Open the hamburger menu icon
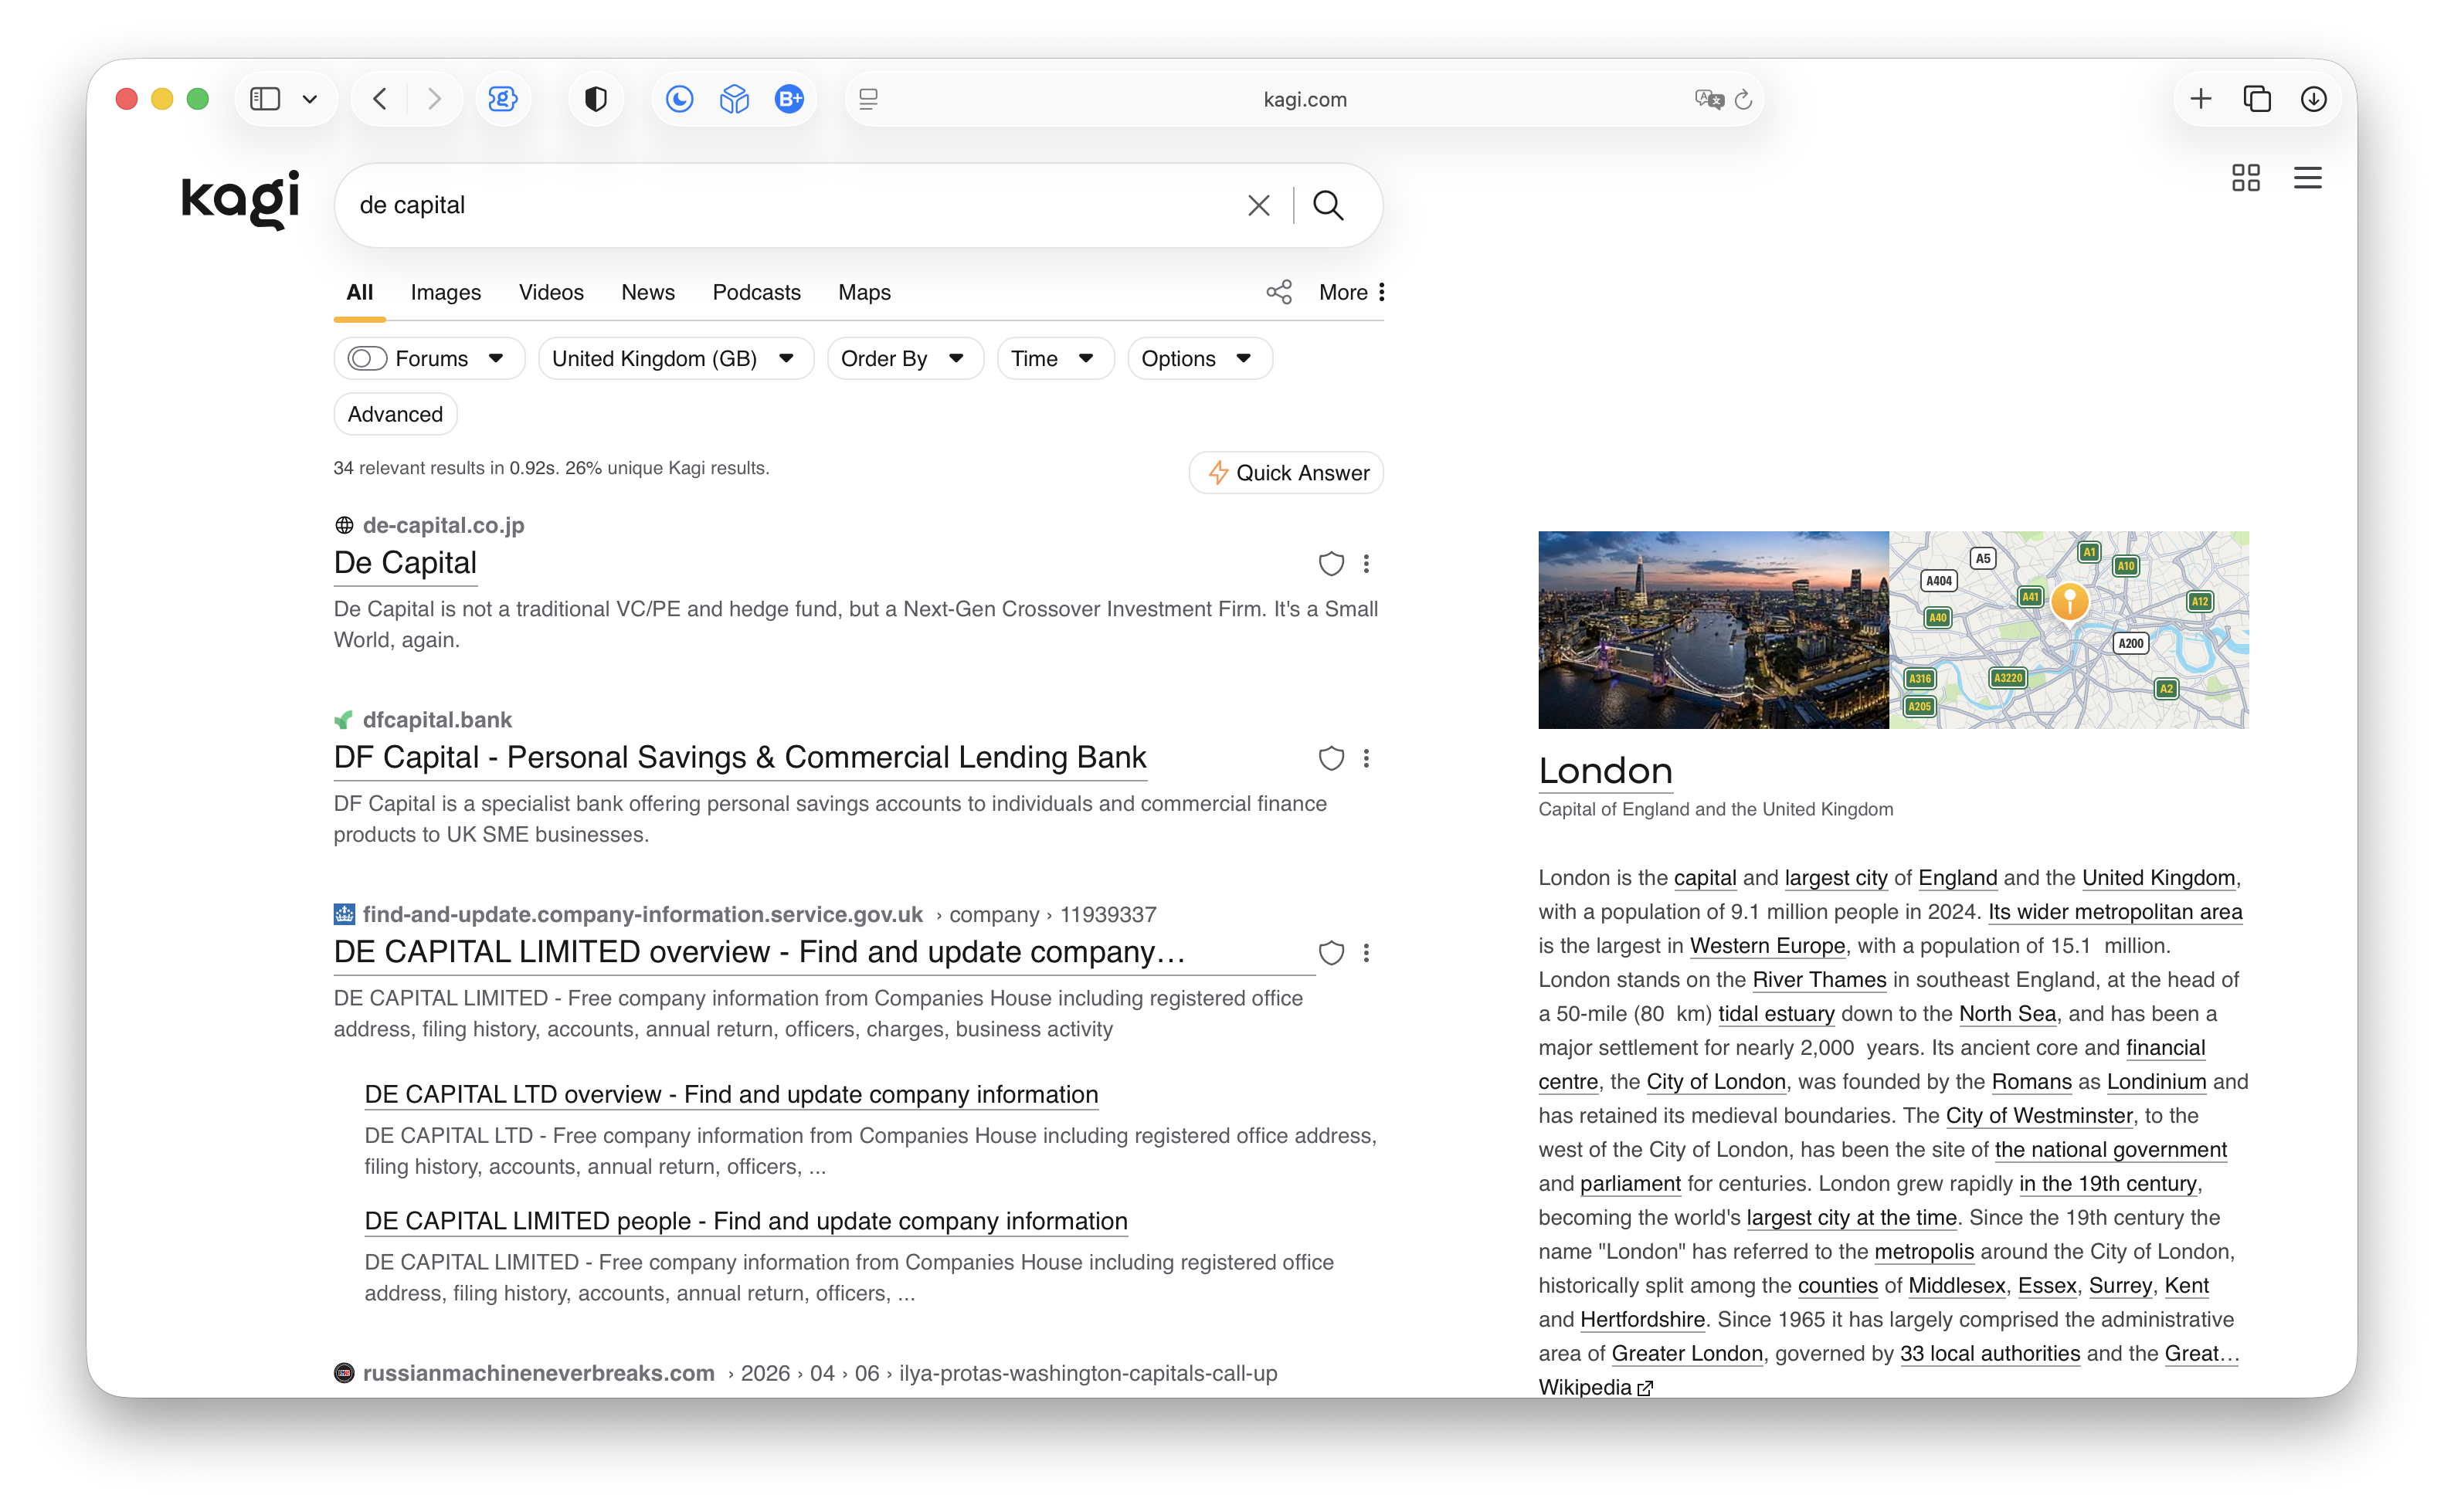 pyautogui.click(x=2308, y=178)
